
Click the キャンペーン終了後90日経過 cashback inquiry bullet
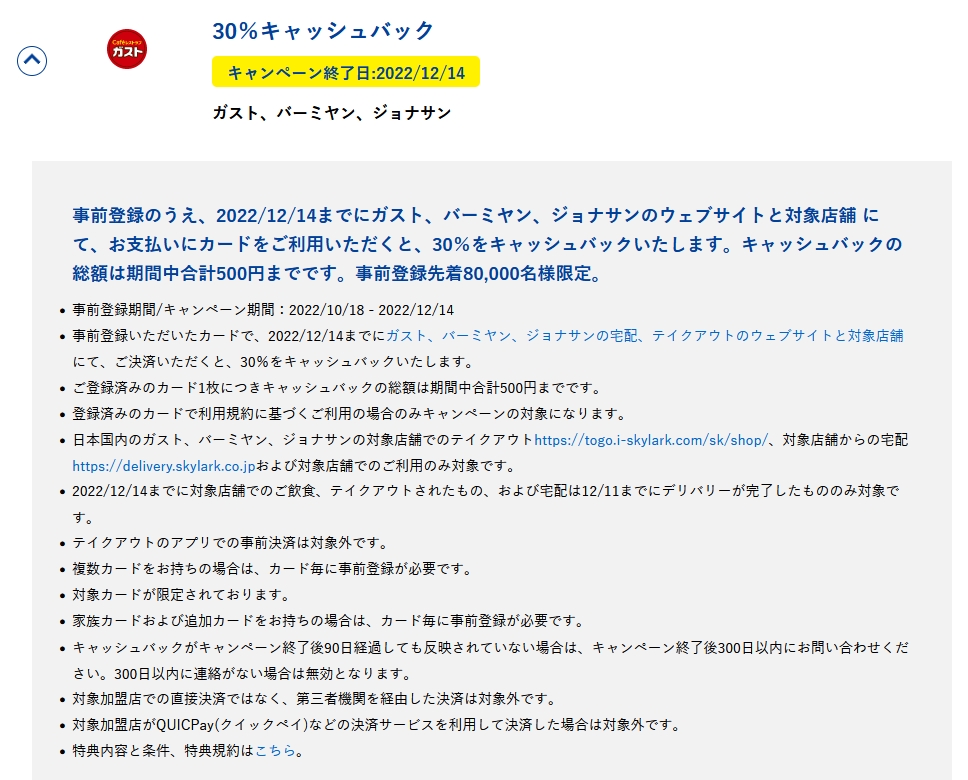[x=490, y=660]
